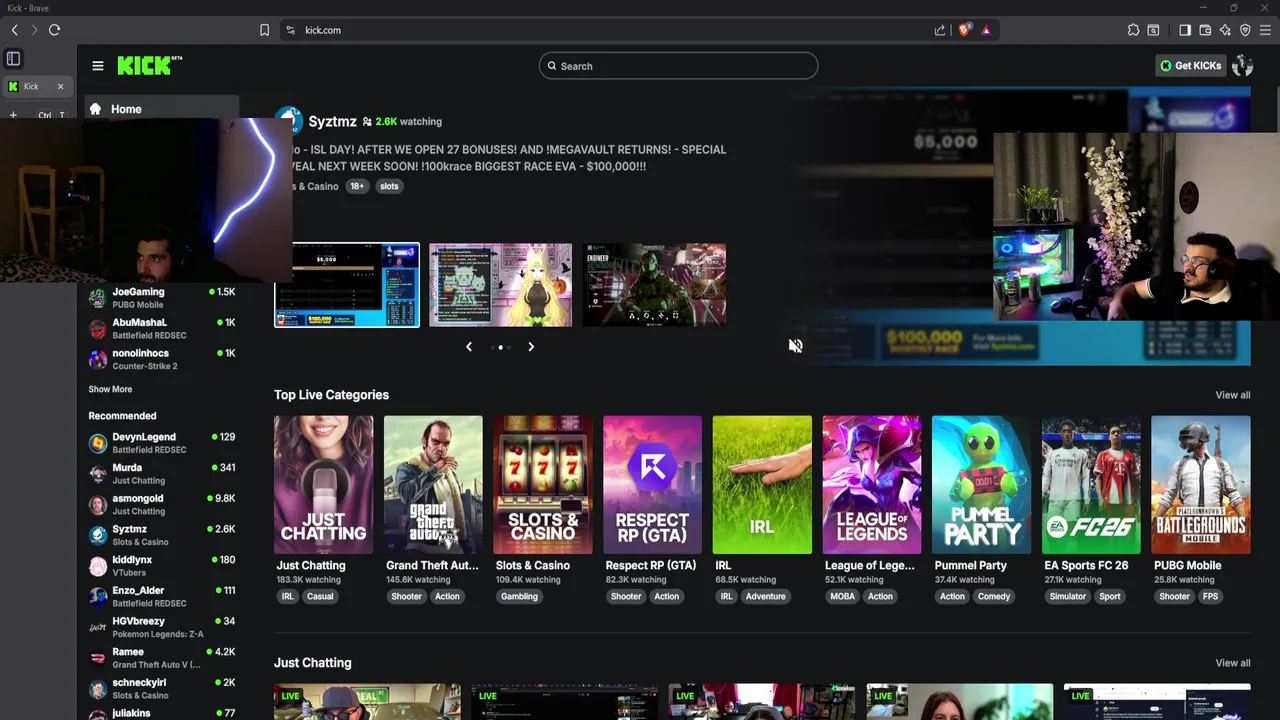The width and height of the screenshot is (1280, 720).
Task: Go back with the browser back arrow
Action: tap(14, 30)
